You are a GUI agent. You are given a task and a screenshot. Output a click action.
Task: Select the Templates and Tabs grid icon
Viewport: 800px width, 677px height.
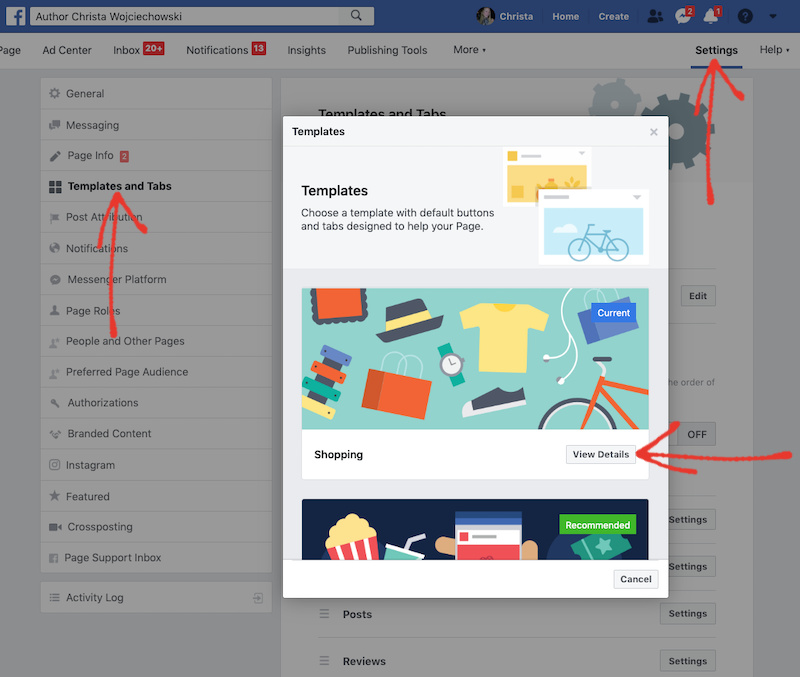[x=56, y=186]
